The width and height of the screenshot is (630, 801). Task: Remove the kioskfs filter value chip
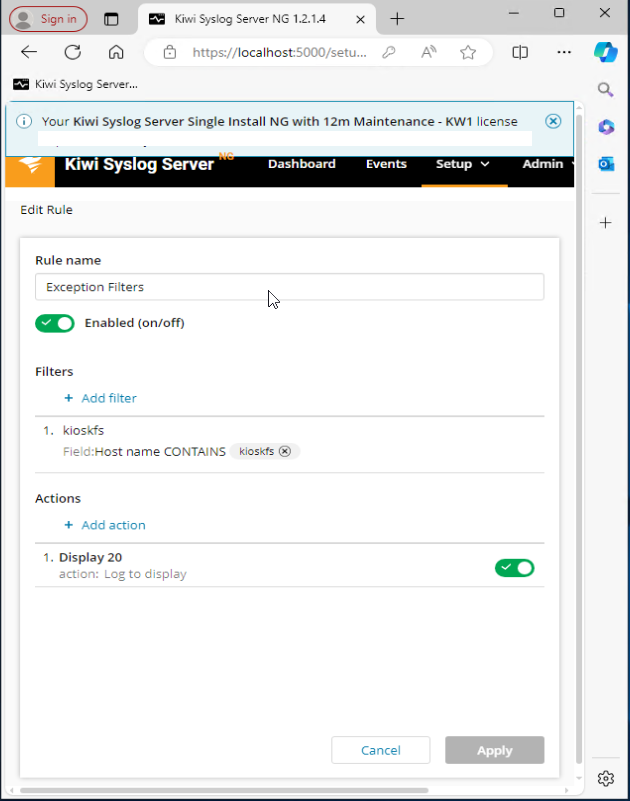tap(285, 451)
